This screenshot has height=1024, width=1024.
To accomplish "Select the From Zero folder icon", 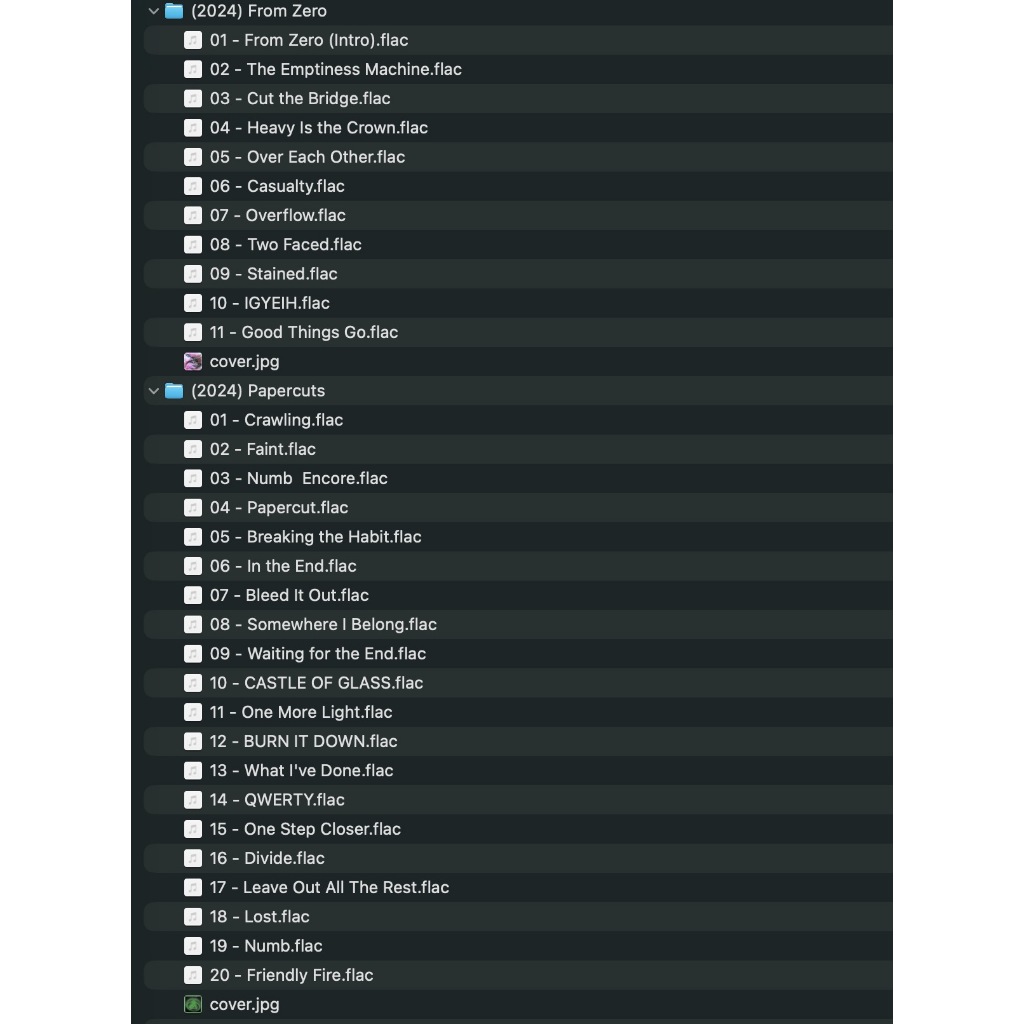I will coord(174,11).
